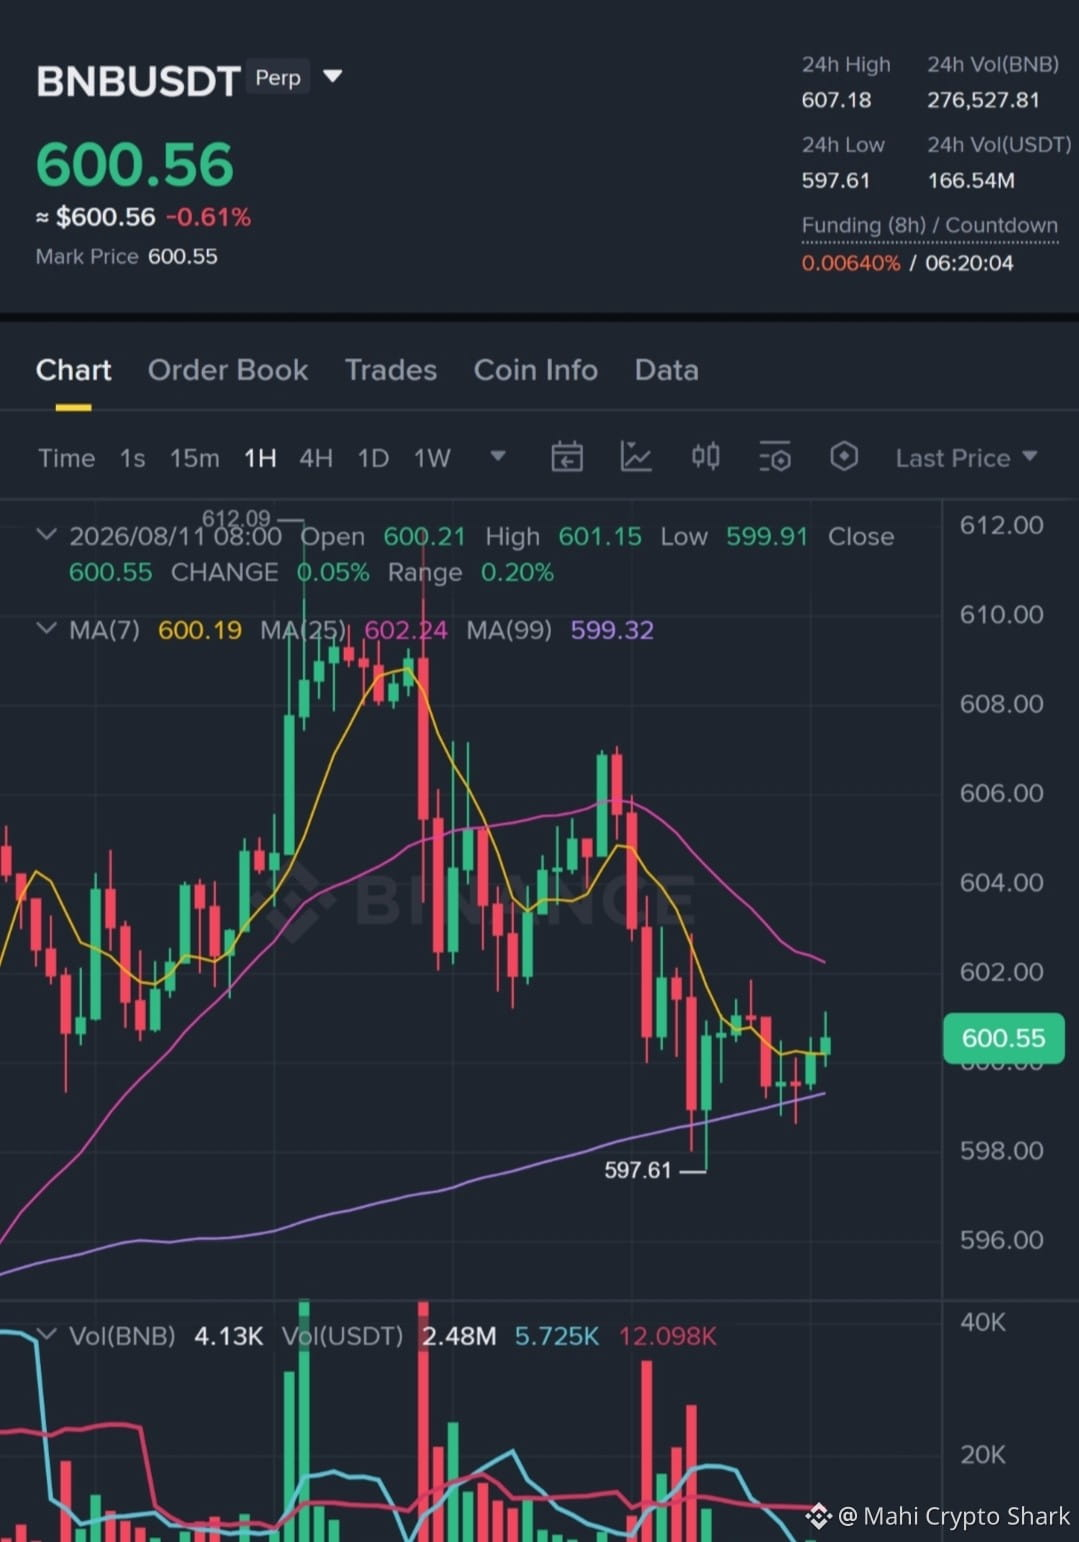
Task: Tap the -0.61% change value
Action: coord(208,217)
